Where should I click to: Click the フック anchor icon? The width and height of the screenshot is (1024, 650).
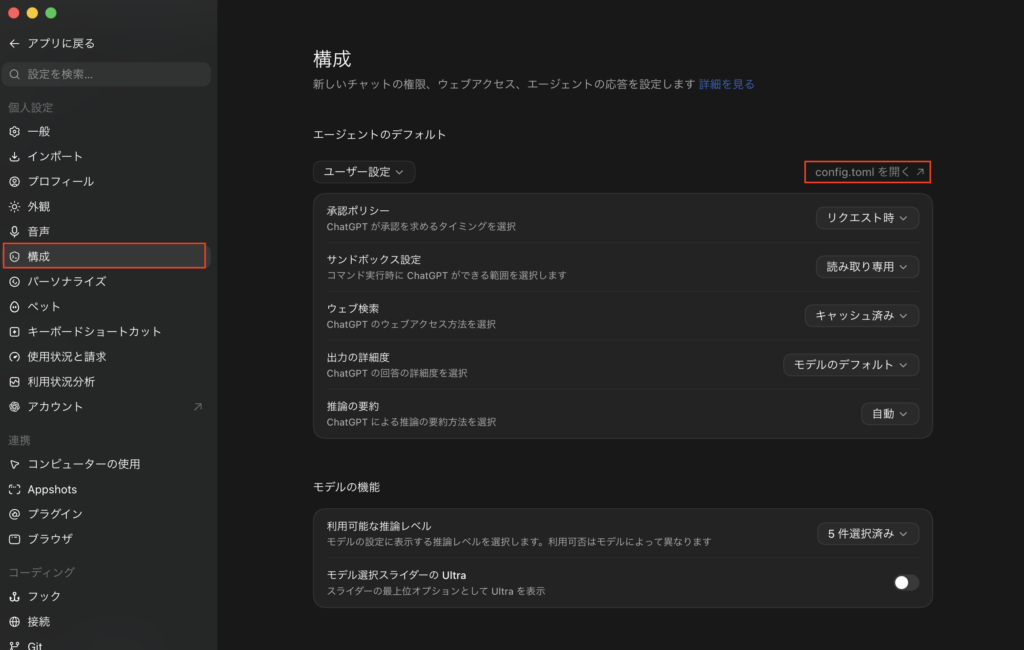(14, 596)
